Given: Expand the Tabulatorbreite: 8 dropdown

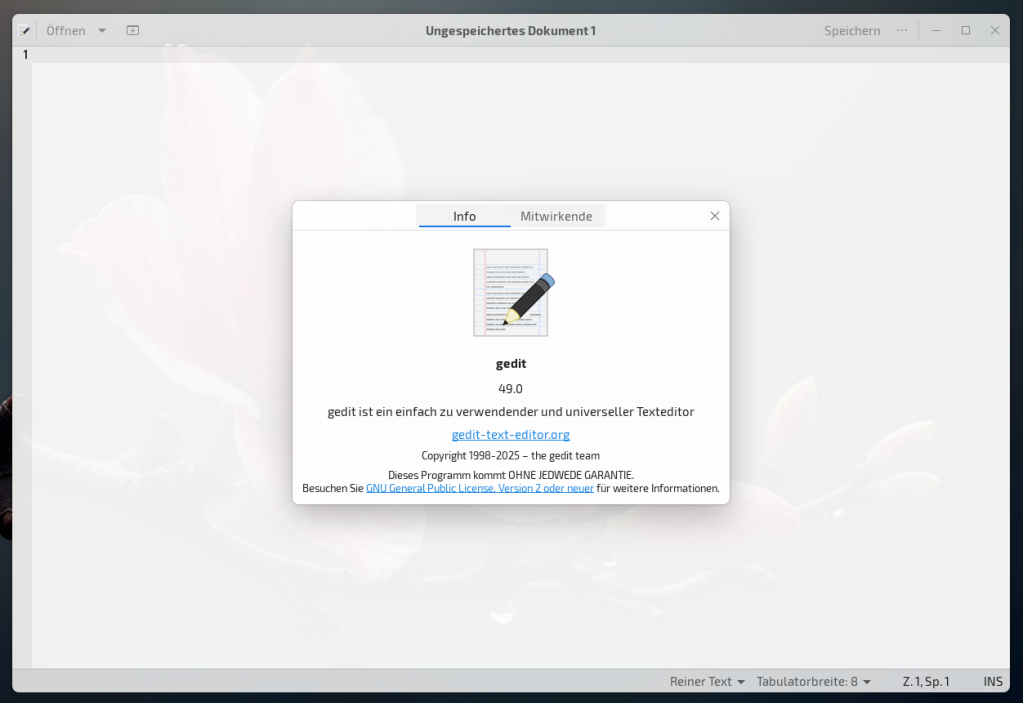Looking at the screenshot, I should pyautogui.click(x=813, y=681).
